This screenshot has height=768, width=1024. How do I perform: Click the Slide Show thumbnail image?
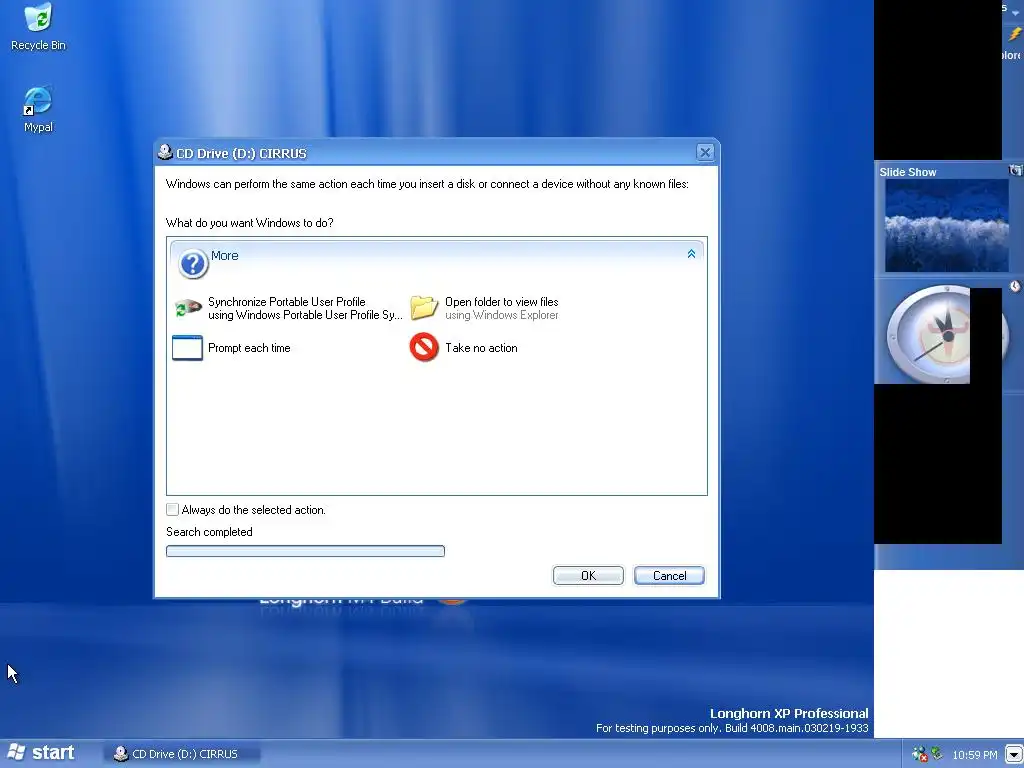946,225
